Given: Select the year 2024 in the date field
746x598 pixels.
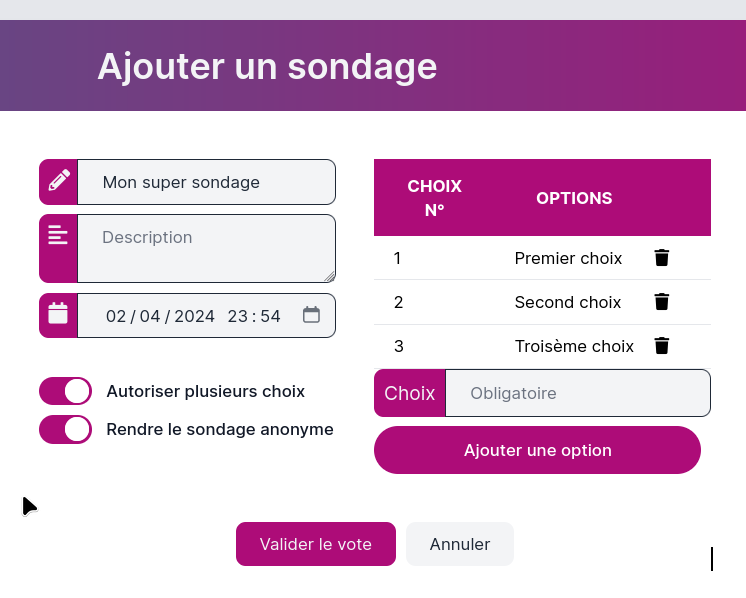Looking at the screenshot, I should click(x=194, y=316).
